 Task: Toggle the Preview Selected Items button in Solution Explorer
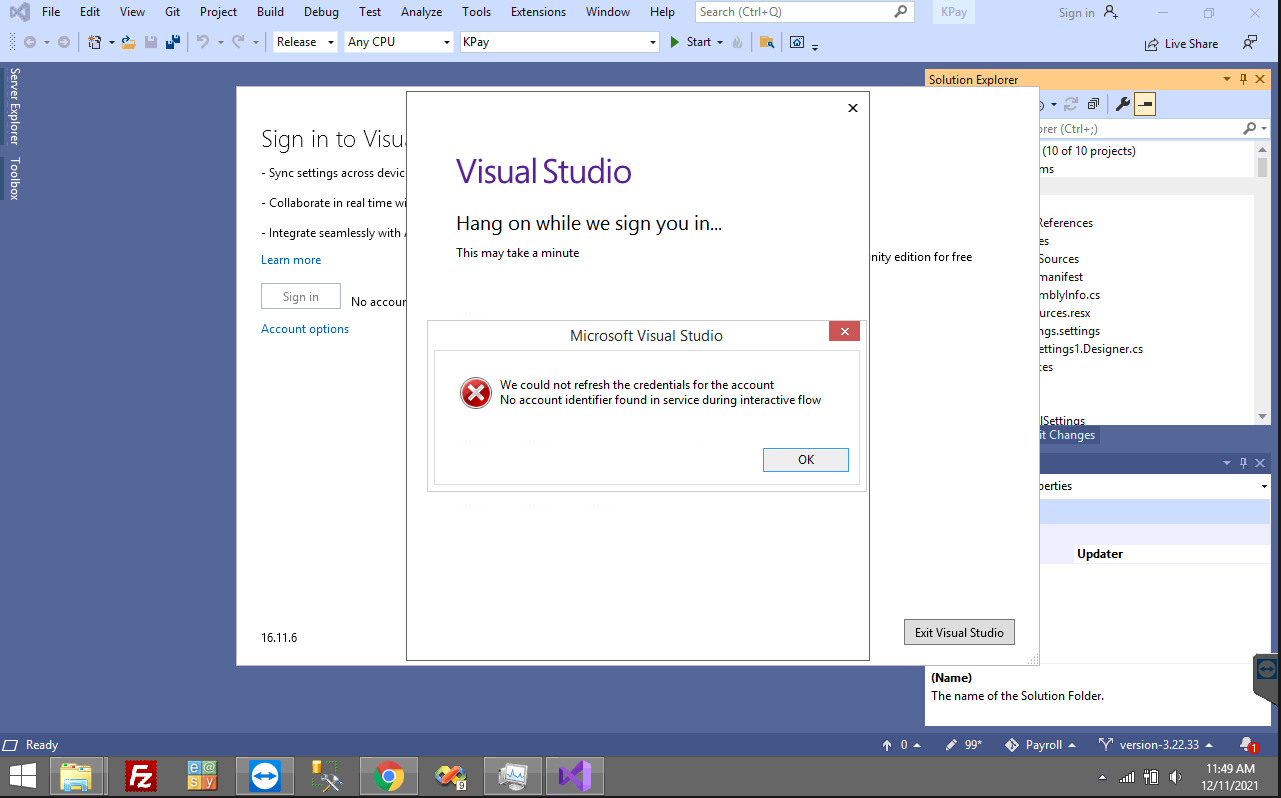pyautogui.click(x=1145, y=104)
